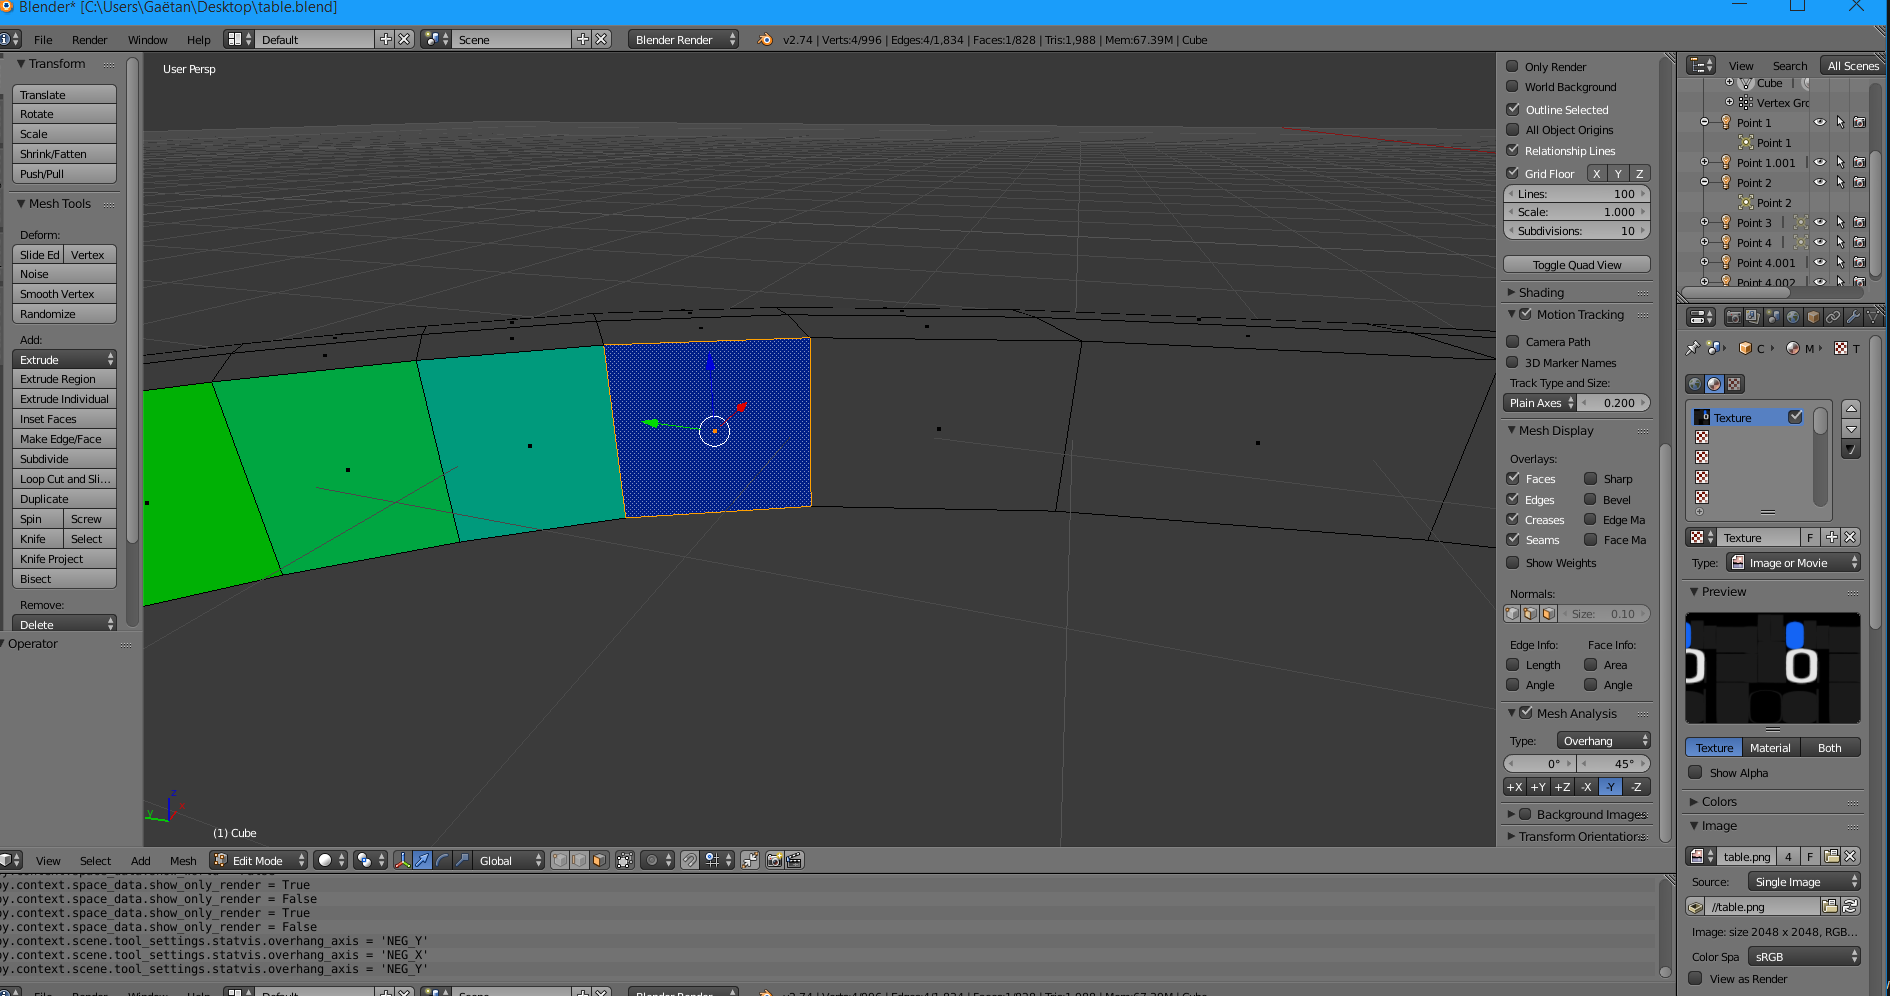This screenshot has width=1890, height=996.
Task: Toggle World Background checkbox
Action: point(1513,87)
